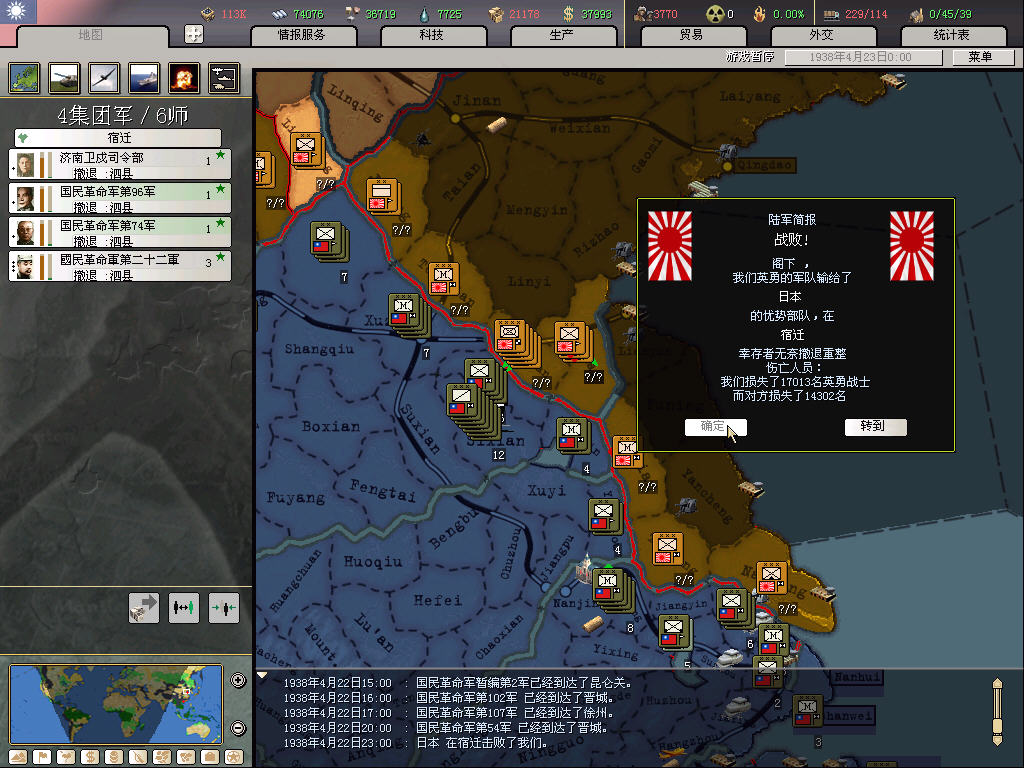The height and width of the screenshot is (768, 1024).
Task: Click the date display 1938年4月23日
Action: click(x=863, y=57)
